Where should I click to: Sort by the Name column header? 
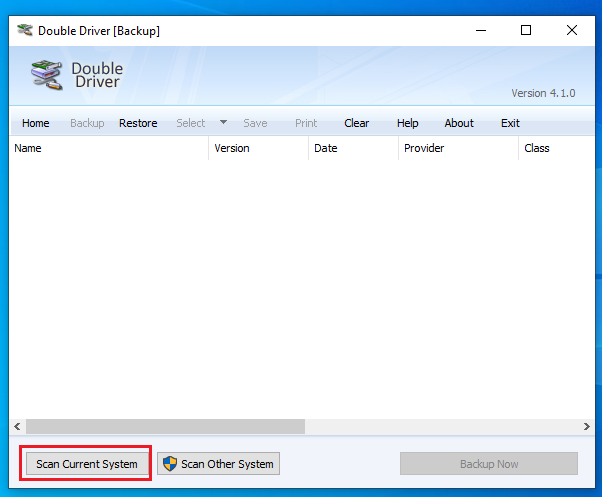[109, 148]
